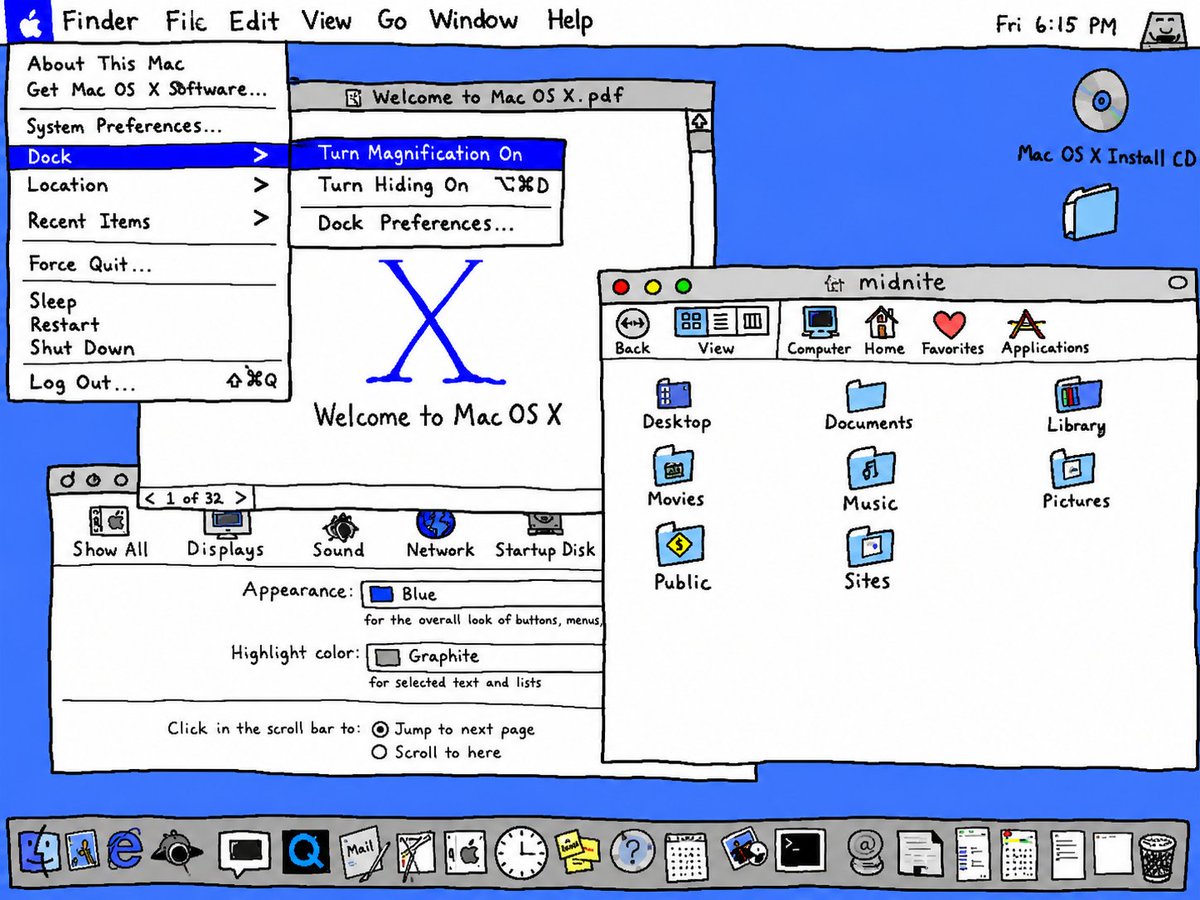This screenshot has height=900, width=1200.
Task: Select Mac OS X Install CD icon
Action: [1102, 100]
